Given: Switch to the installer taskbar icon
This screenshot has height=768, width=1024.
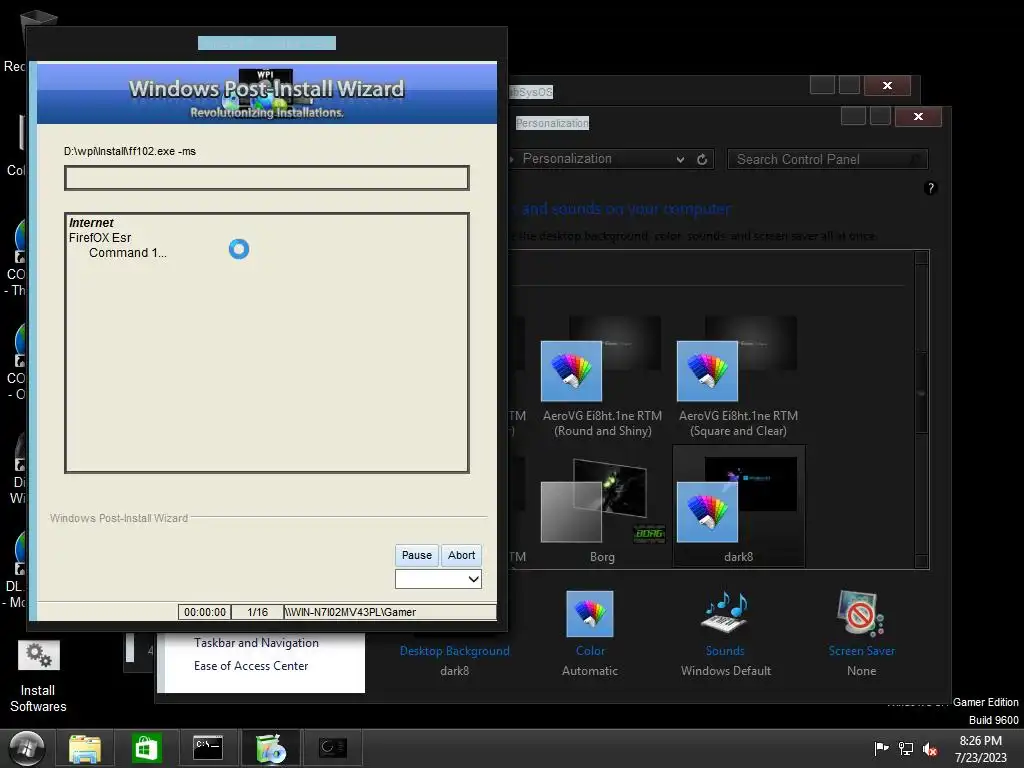Looking at the screenshot, I should click(x=270, y=748).
